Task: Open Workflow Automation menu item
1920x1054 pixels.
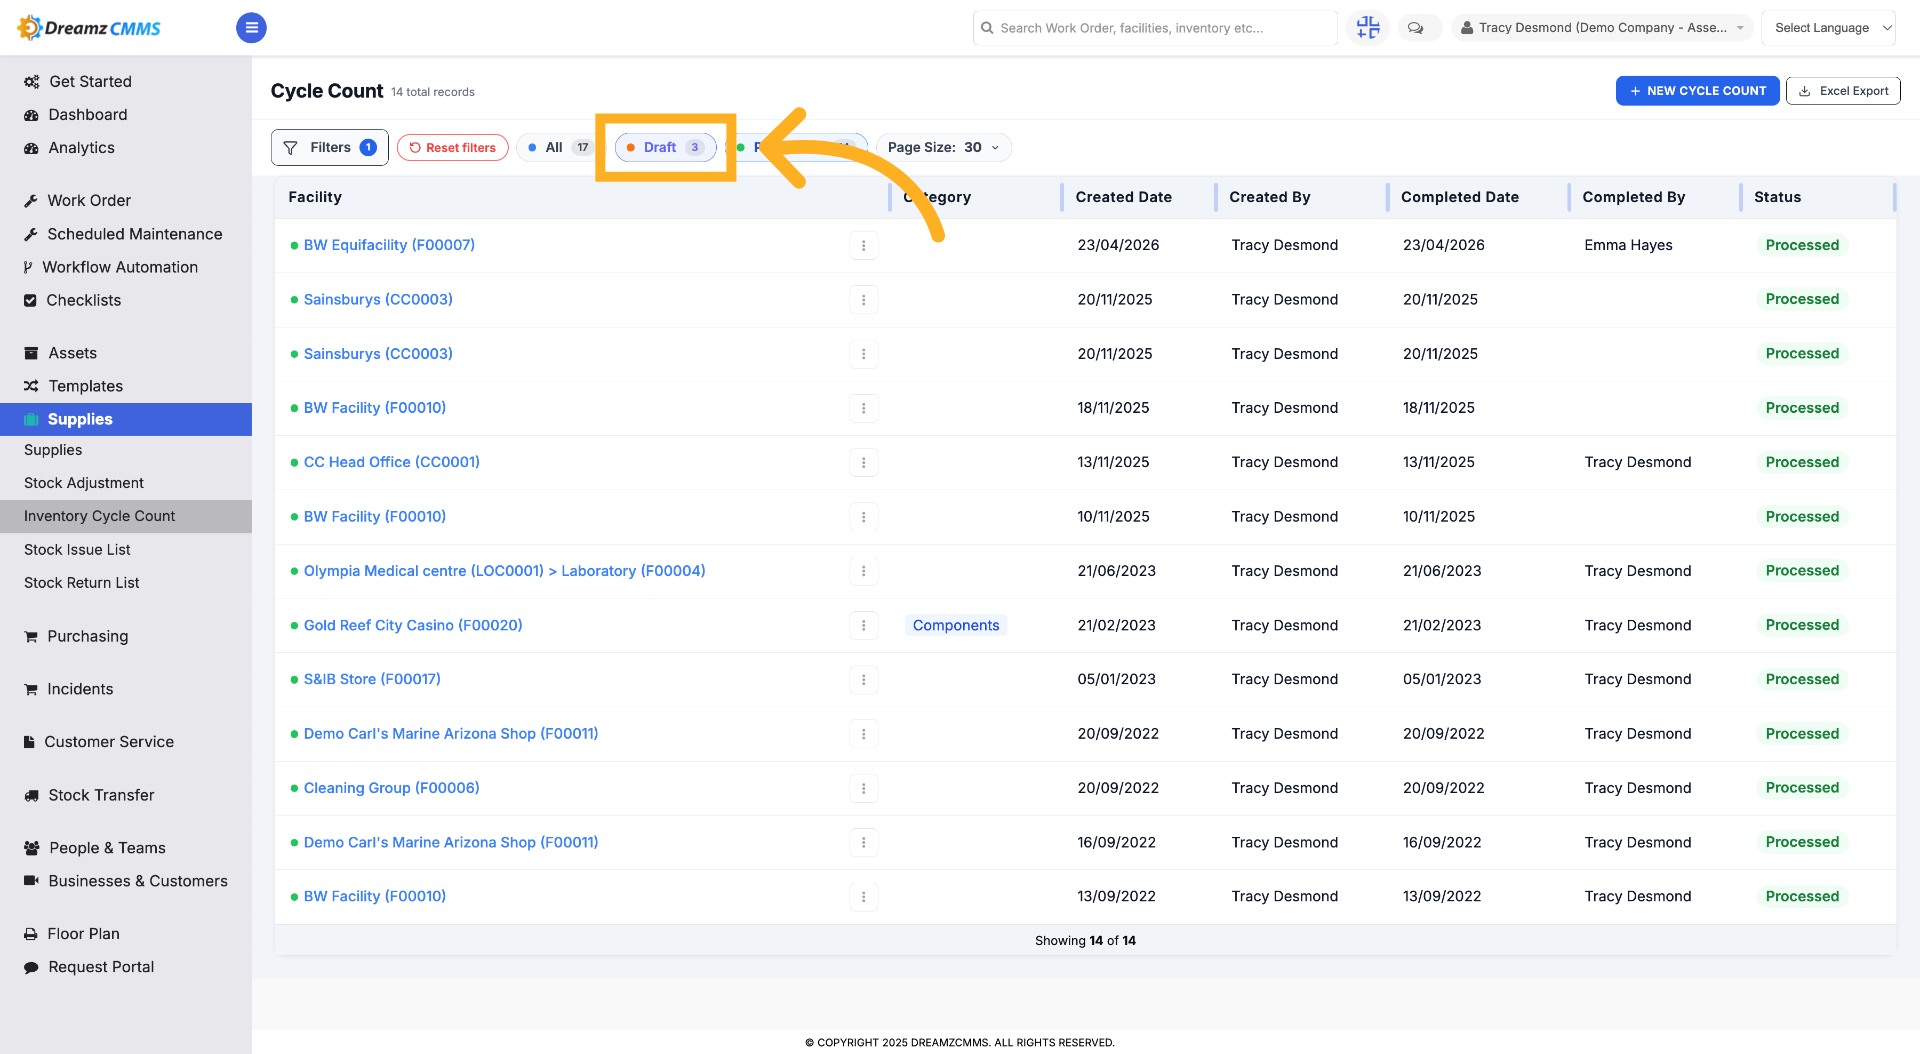Action: [120, 267]
